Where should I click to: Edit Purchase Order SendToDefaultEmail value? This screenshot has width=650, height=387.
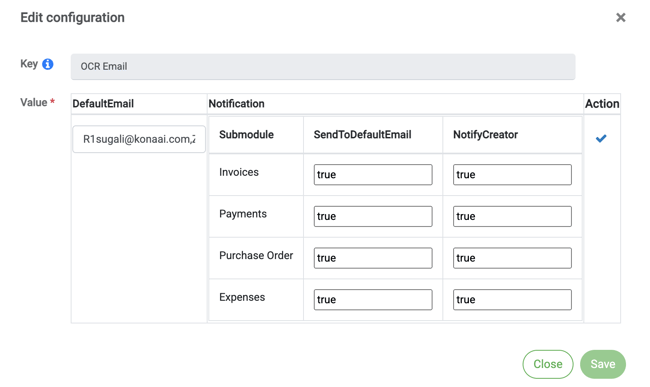click(373, 258)
